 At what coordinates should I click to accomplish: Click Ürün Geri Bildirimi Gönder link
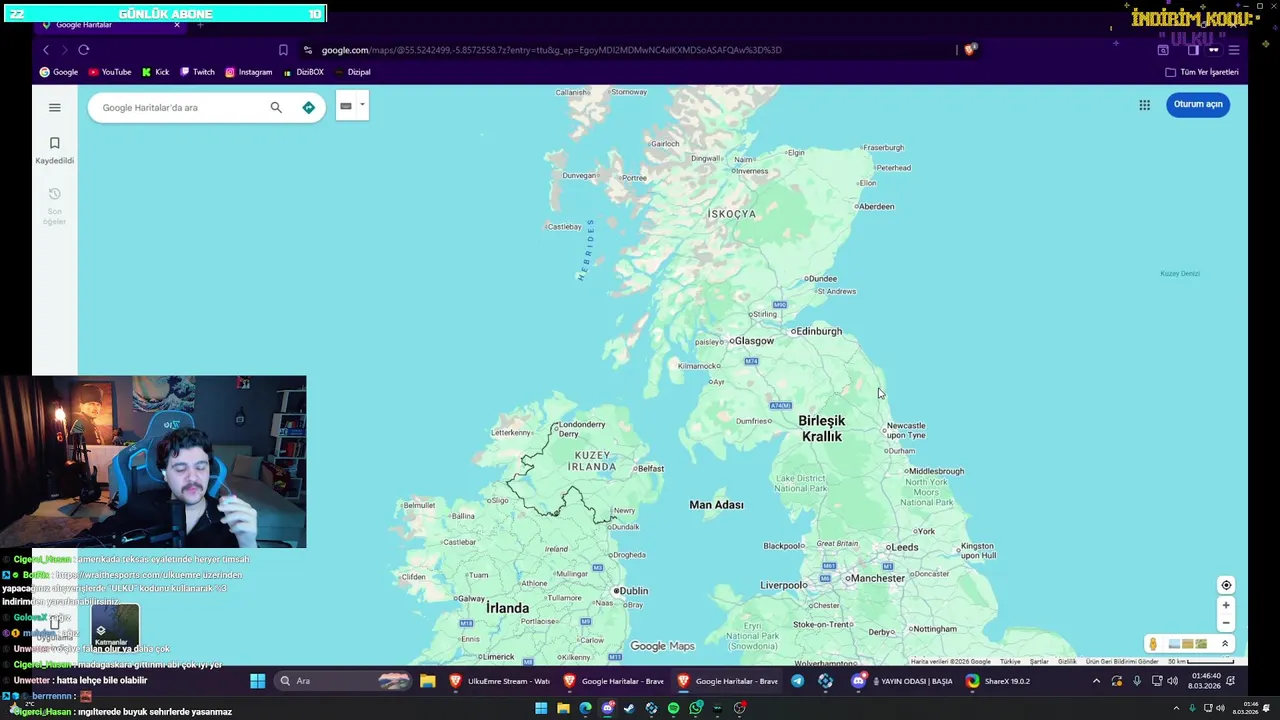coord(1122,661)
